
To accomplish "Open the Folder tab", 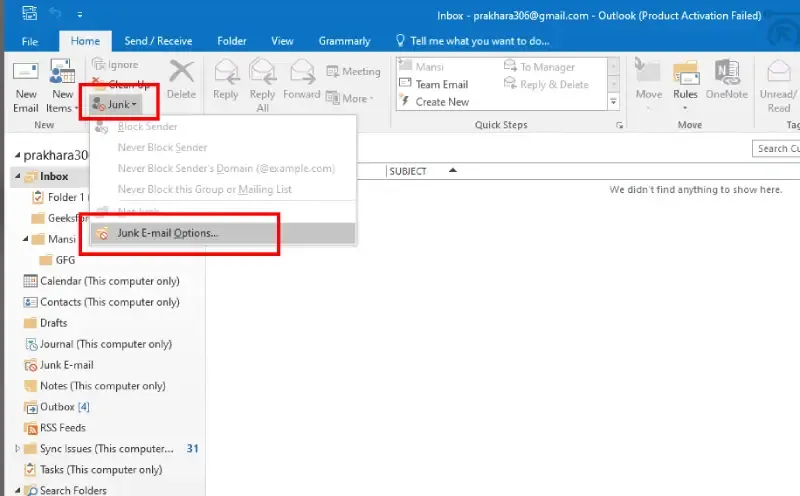I will pos(232,41).
